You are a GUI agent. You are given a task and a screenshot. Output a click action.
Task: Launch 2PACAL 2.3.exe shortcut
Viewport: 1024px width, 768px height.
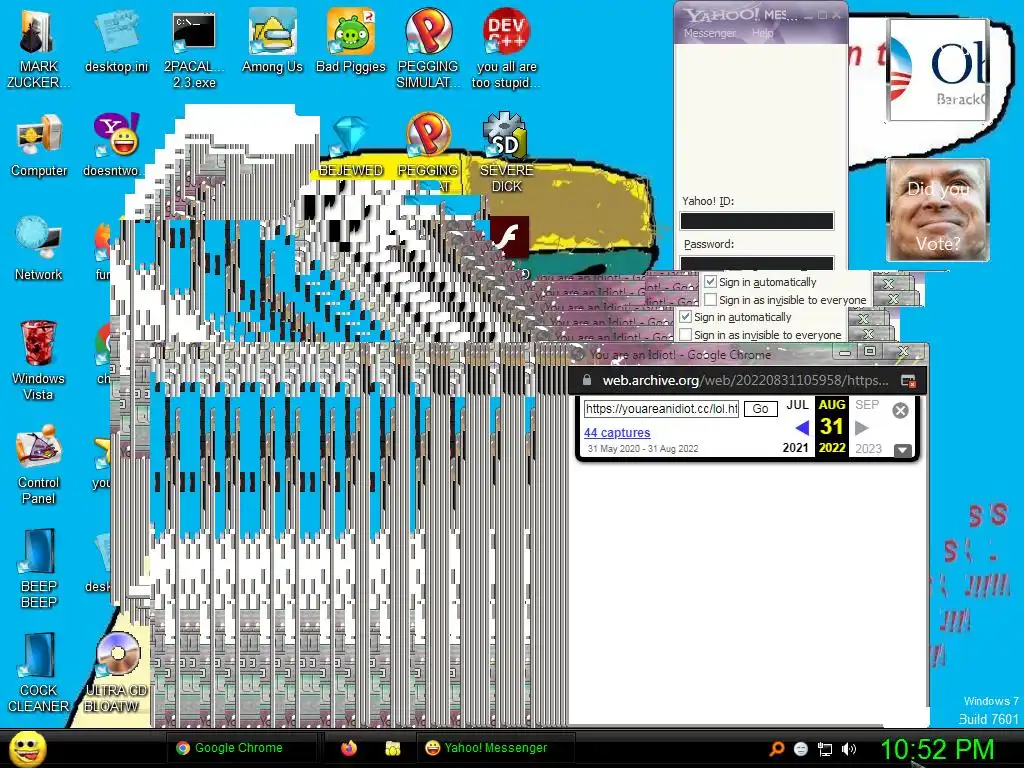[x=194, y=47]
